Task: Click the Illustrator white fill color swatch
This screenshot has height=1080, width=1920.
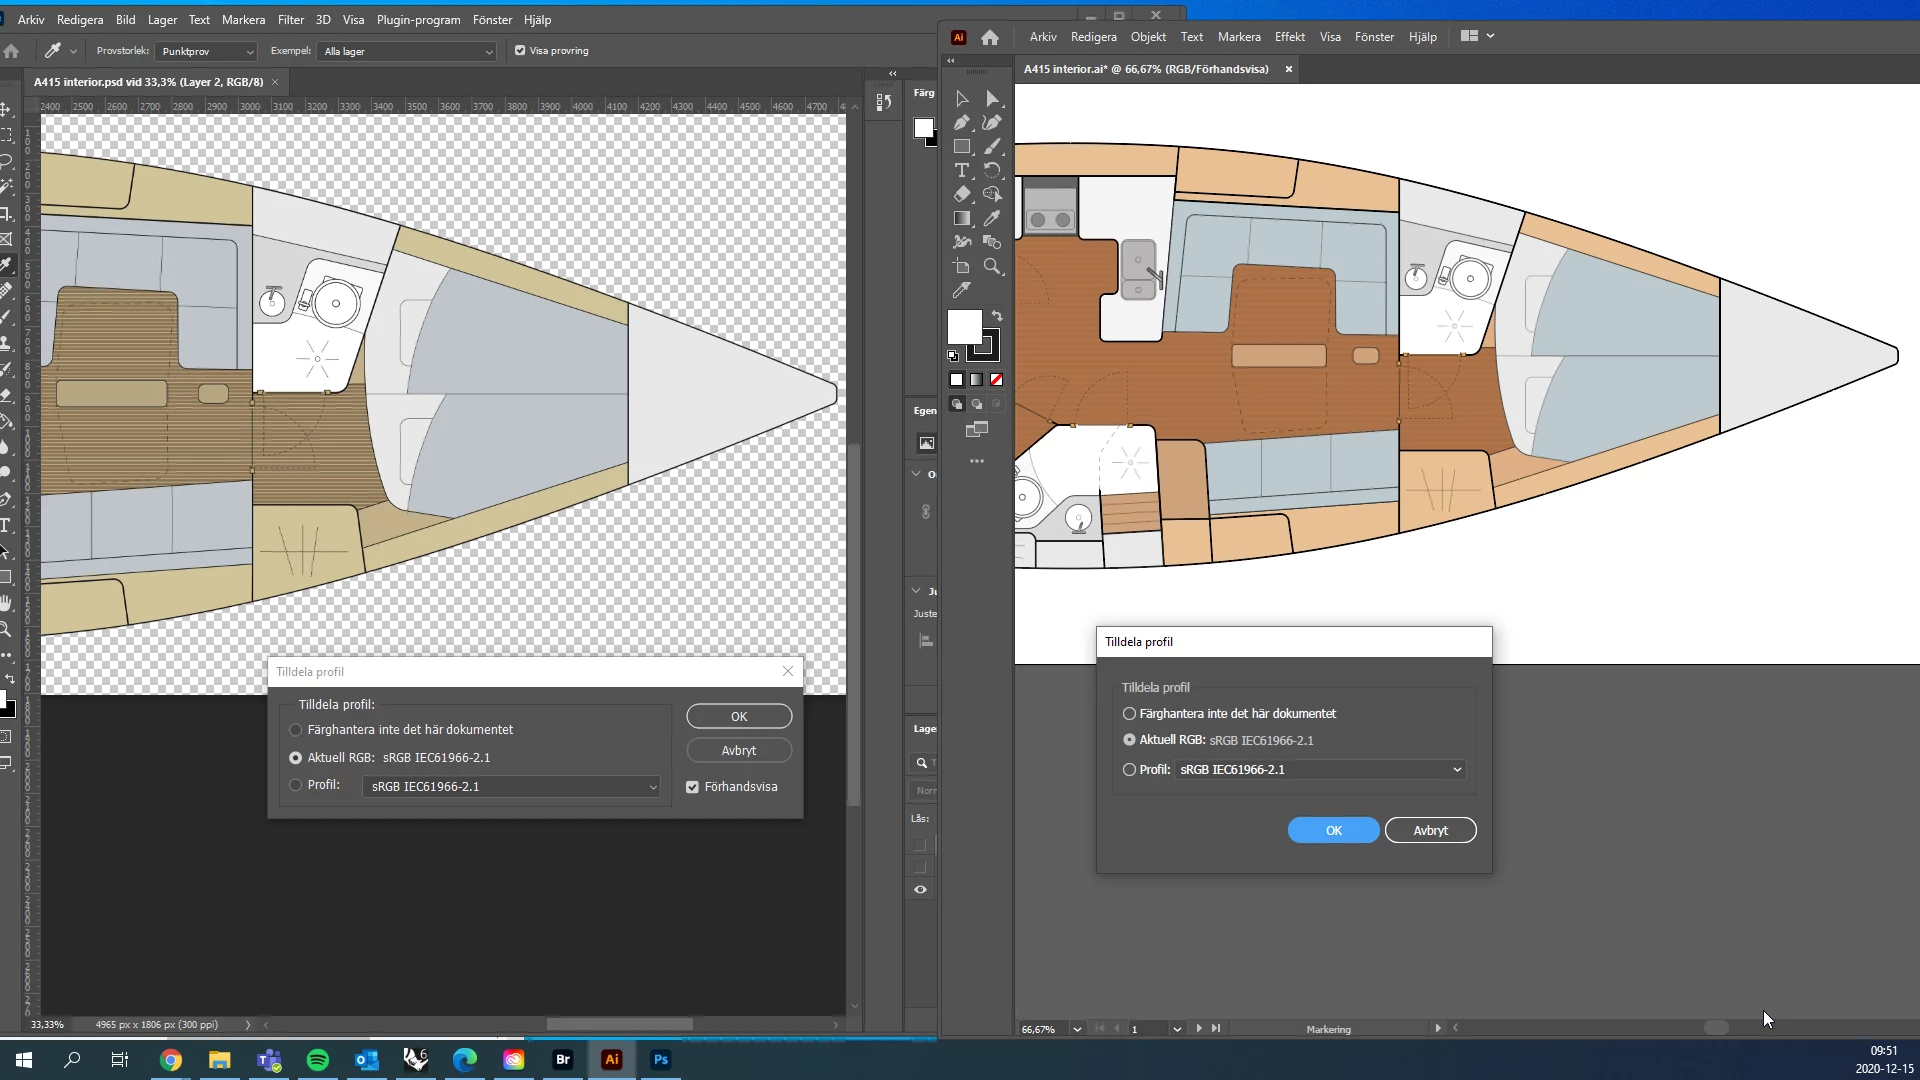Action: [x=963, y=326]
